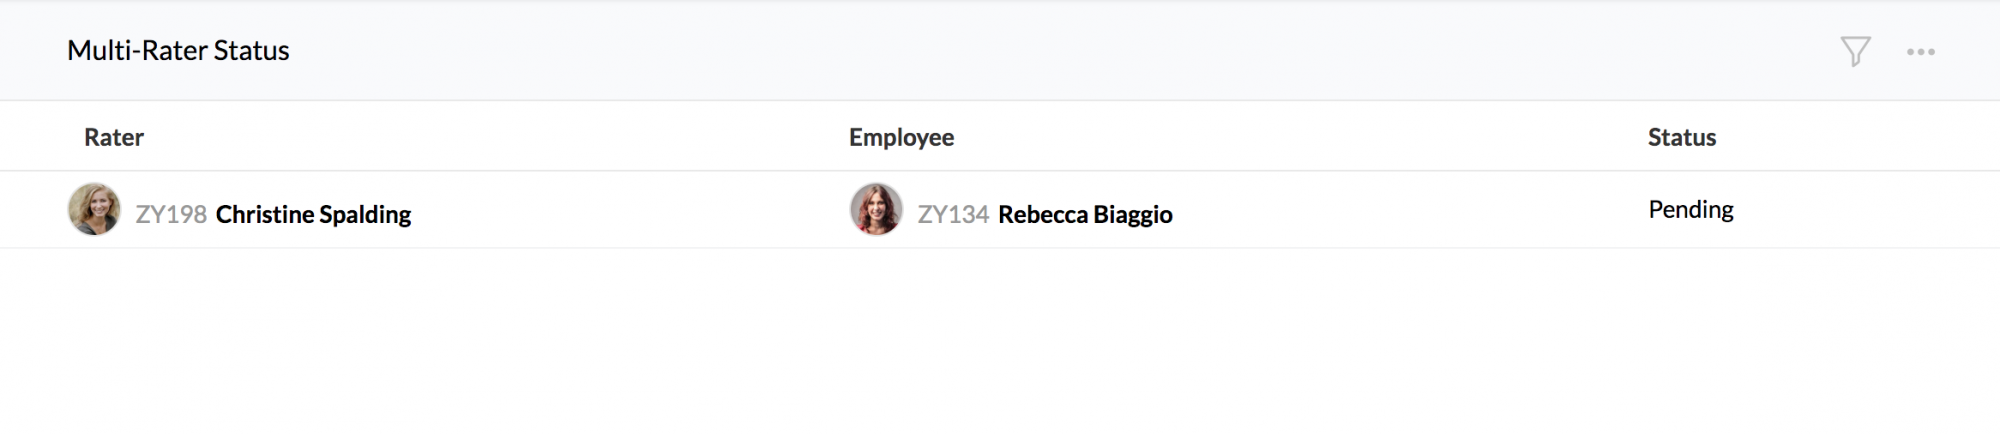Click the blank area below the table row

(x=1000, y=340)
